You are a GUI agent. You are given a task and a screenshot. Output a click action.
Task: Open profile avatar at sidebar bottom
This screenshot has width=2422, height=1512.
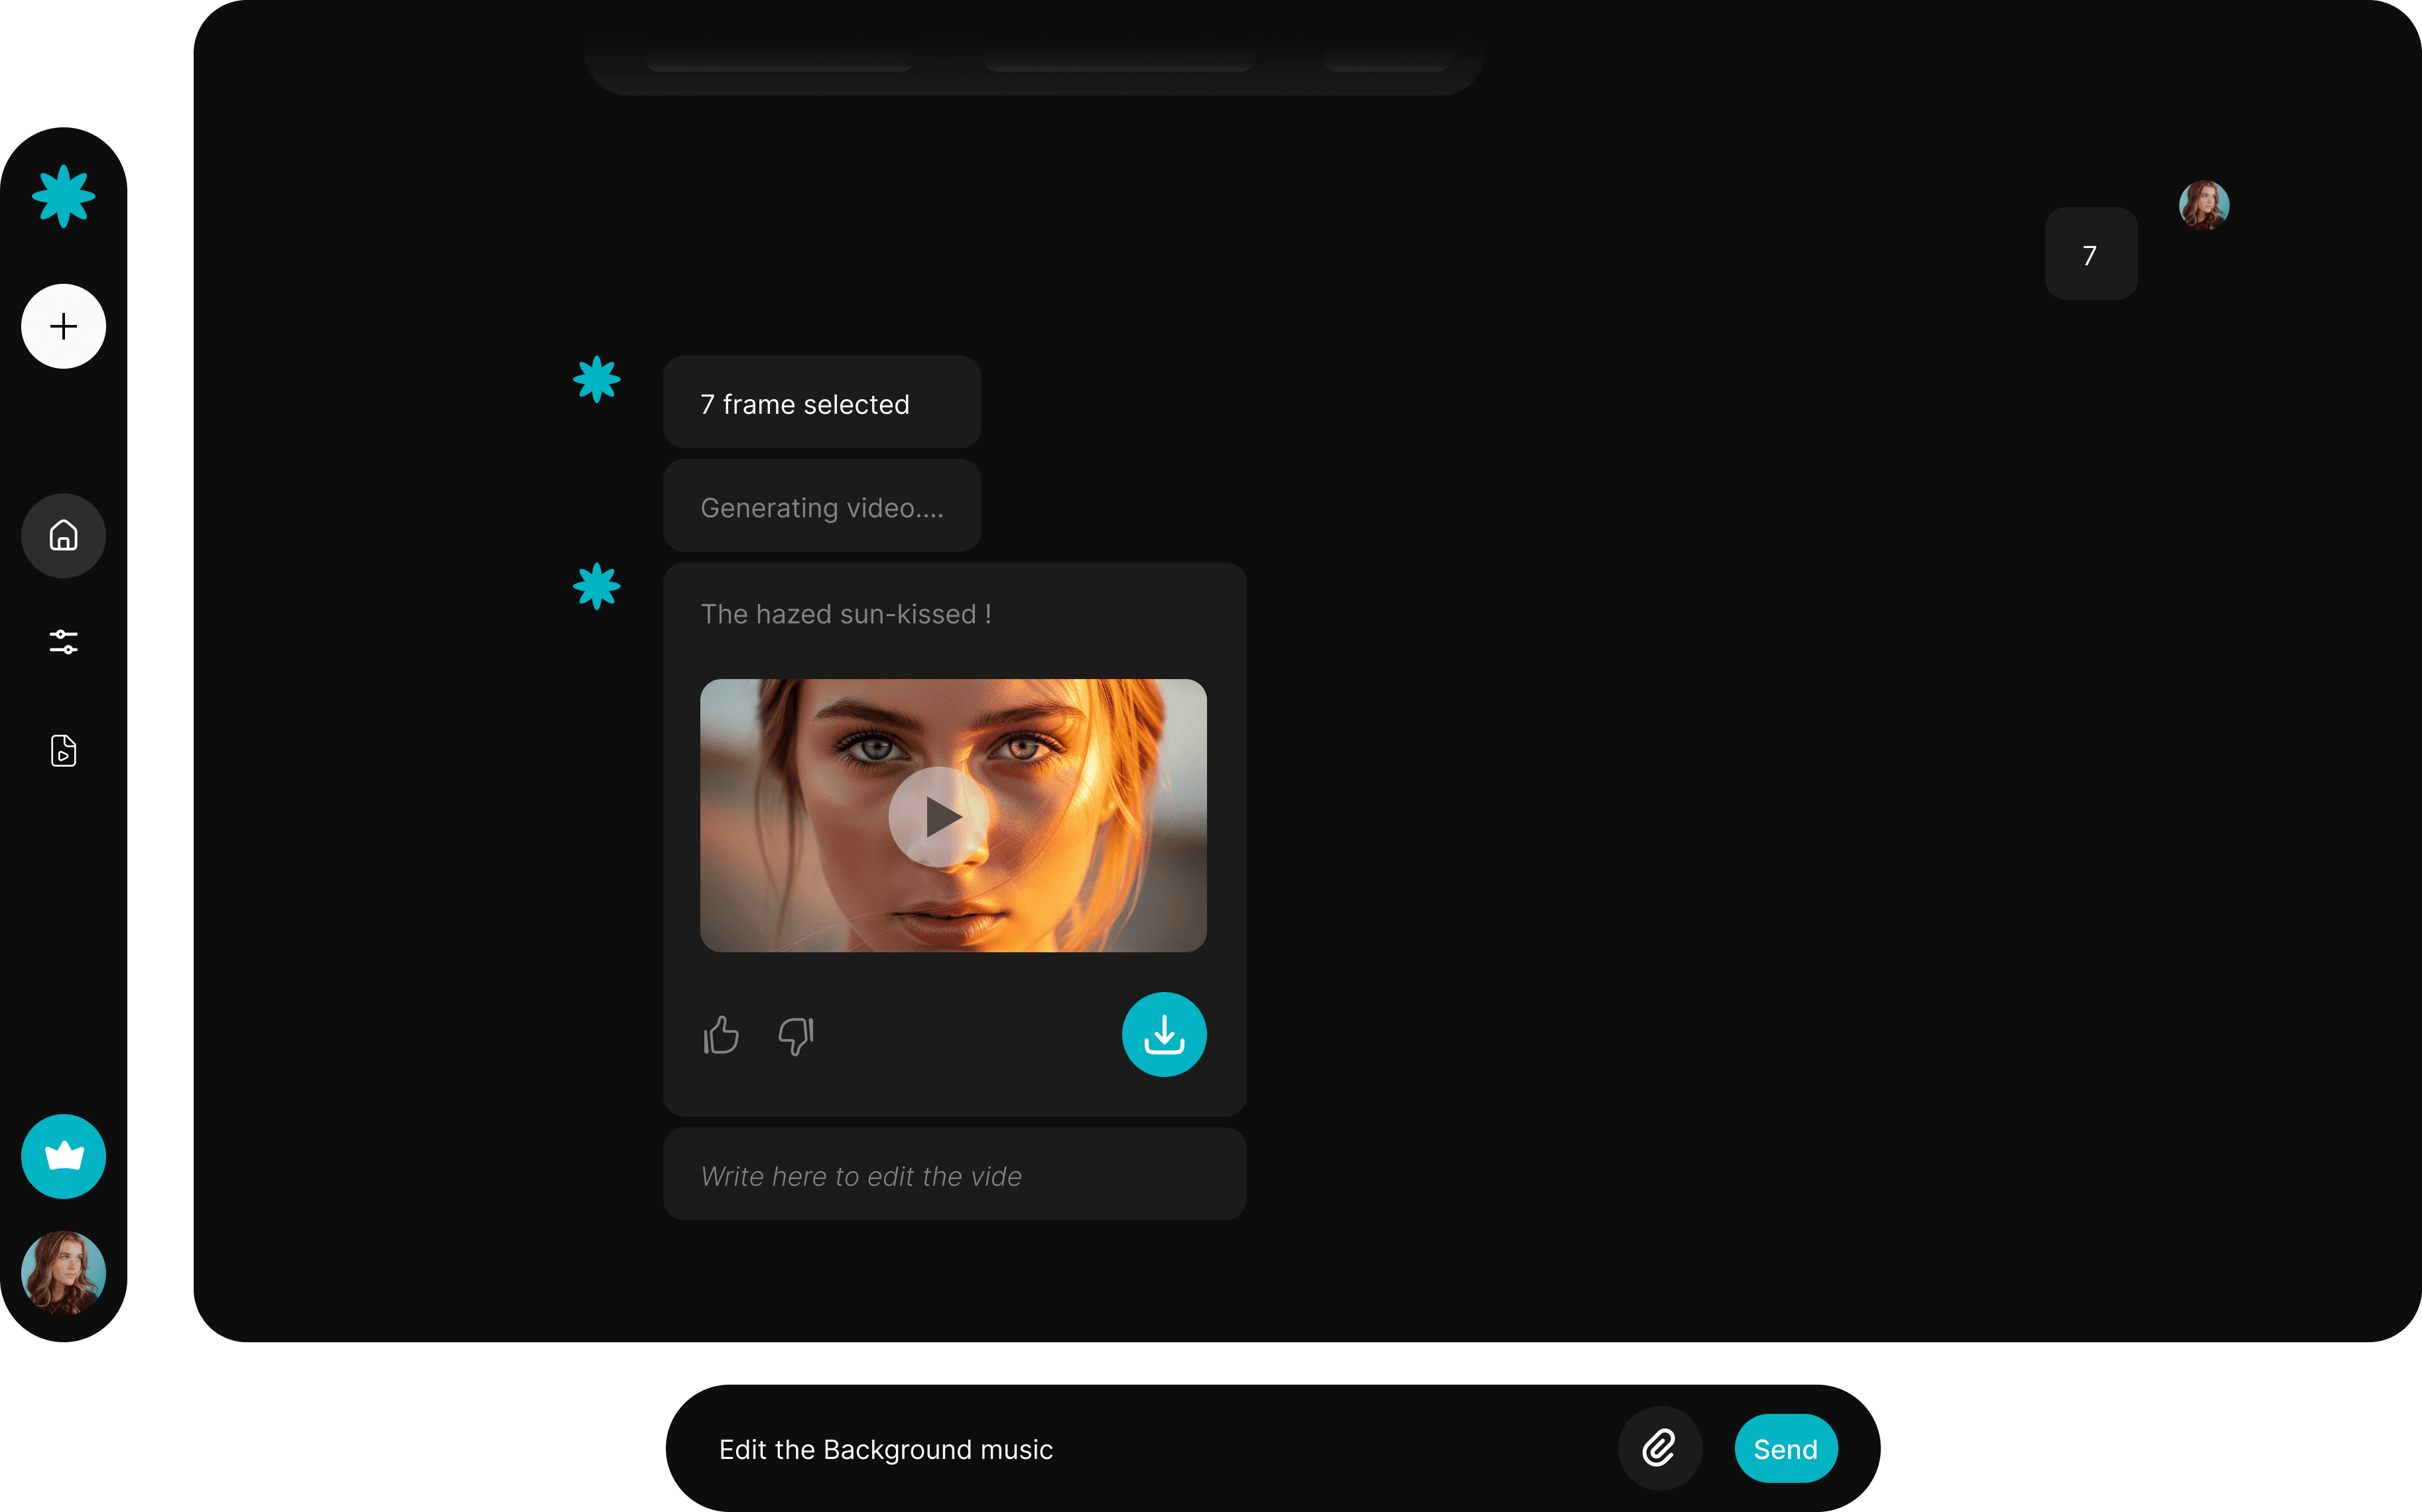coord(63,1272)
